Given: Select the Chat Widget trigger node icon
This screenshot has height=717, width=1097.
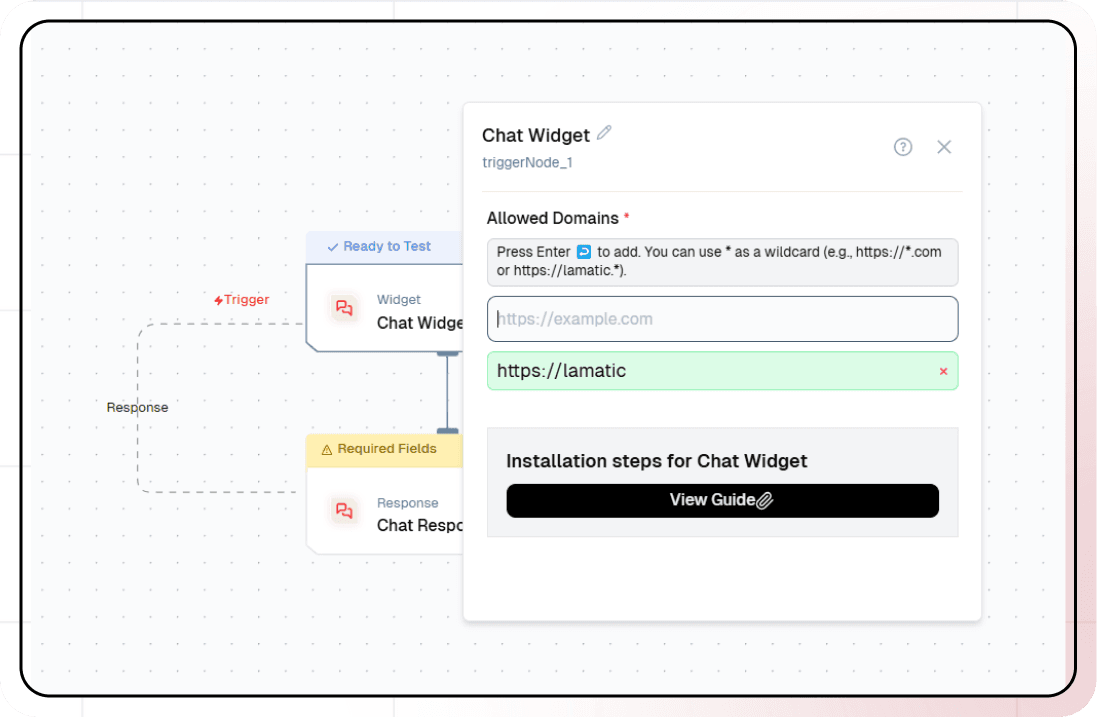Looking at the screenshot, I should click(344, 308).
